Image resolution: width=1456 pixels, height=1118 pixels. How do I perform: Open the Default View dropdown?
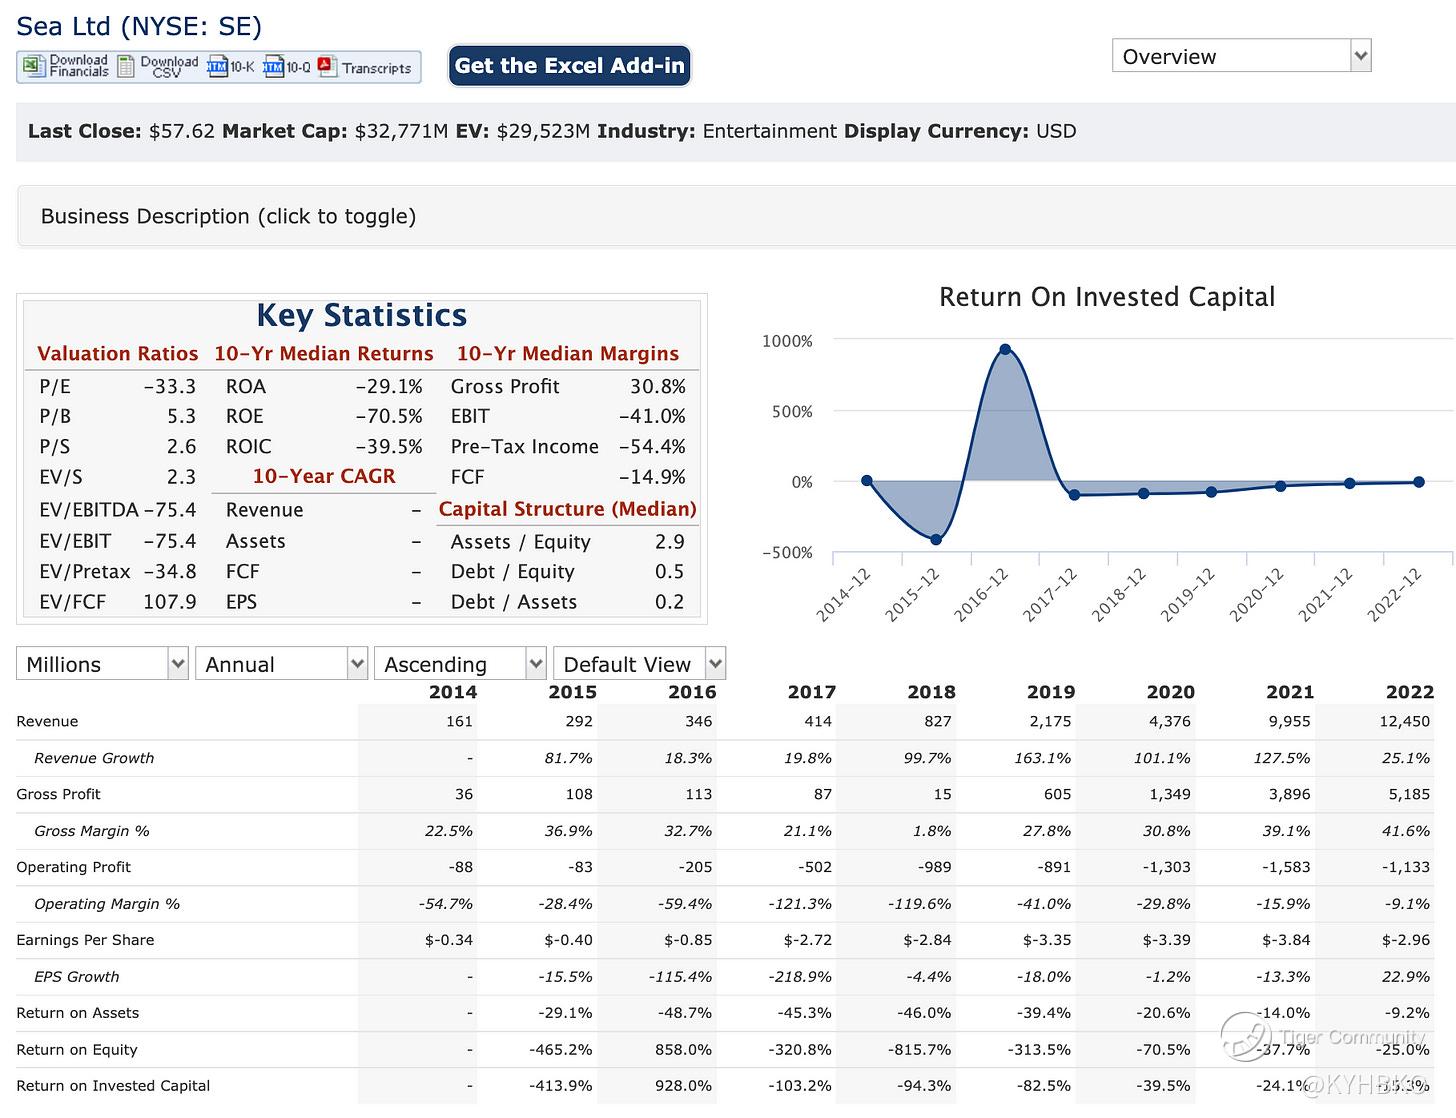coord(639,664)
